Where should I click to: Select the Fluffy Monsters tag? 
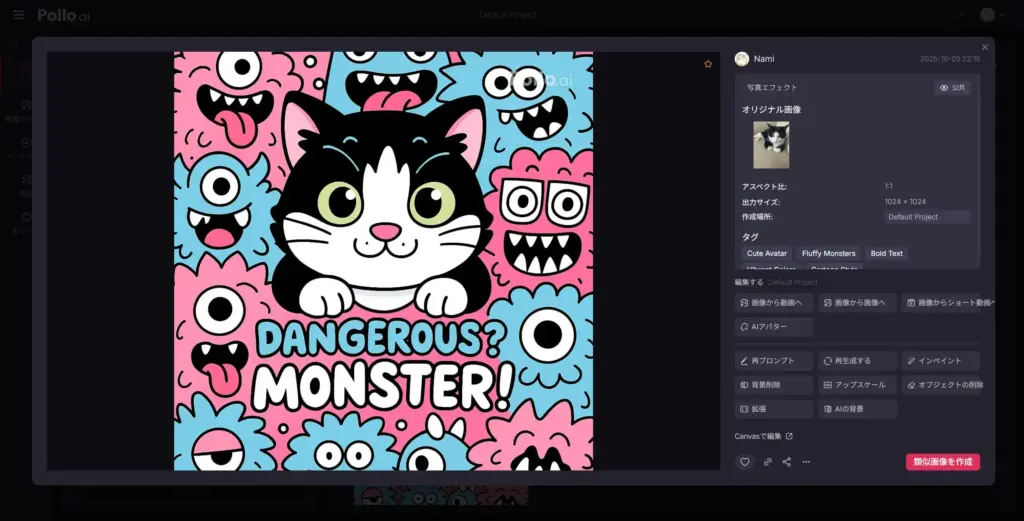[828, 253]
